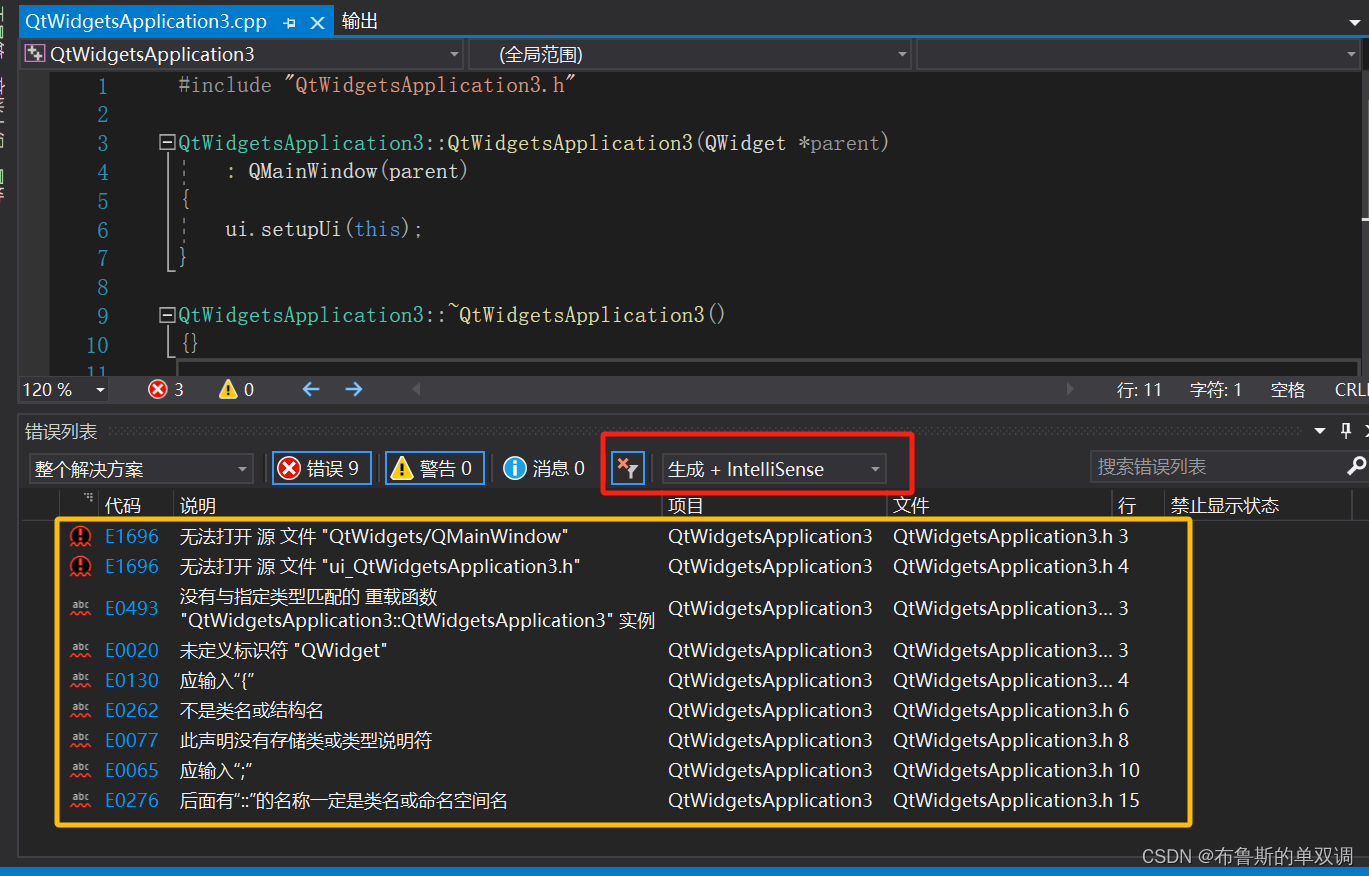1369x876 pixels.
Task: Click the navigate forward blue arrow
Action: point(354,389)
